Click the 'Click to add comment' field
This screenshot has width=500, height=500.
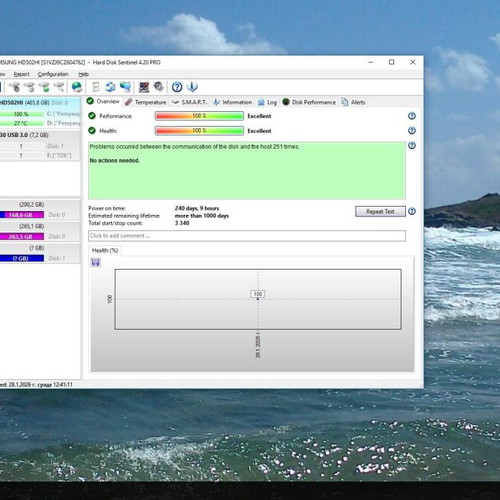coord(247,236)
